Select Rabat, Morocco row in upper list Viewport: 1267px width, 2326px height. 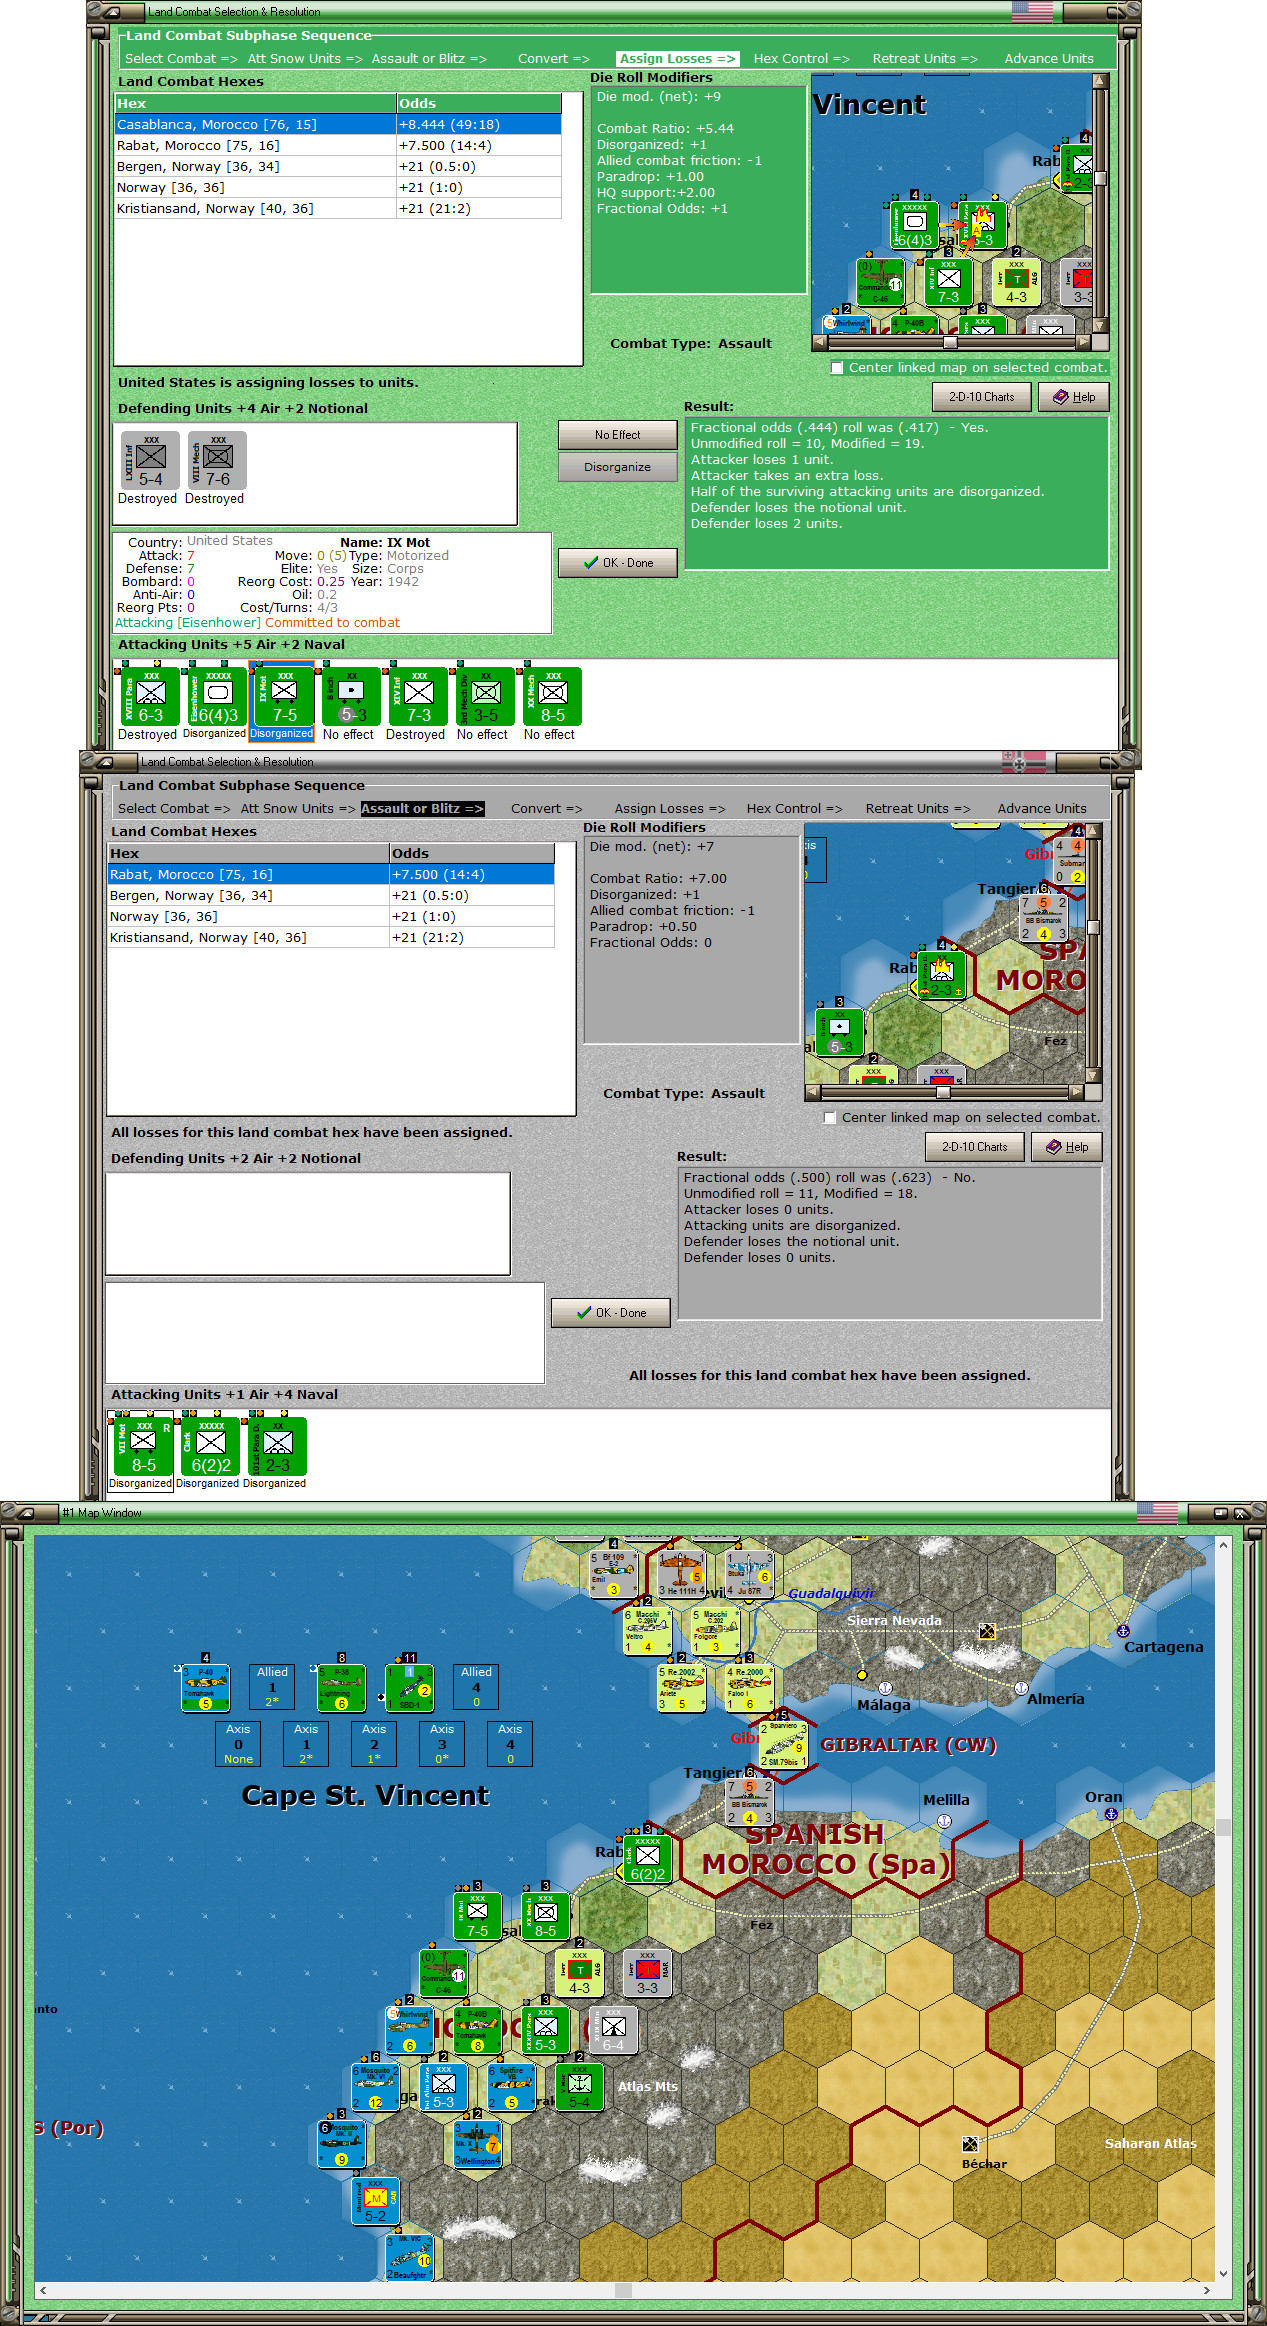338,146
